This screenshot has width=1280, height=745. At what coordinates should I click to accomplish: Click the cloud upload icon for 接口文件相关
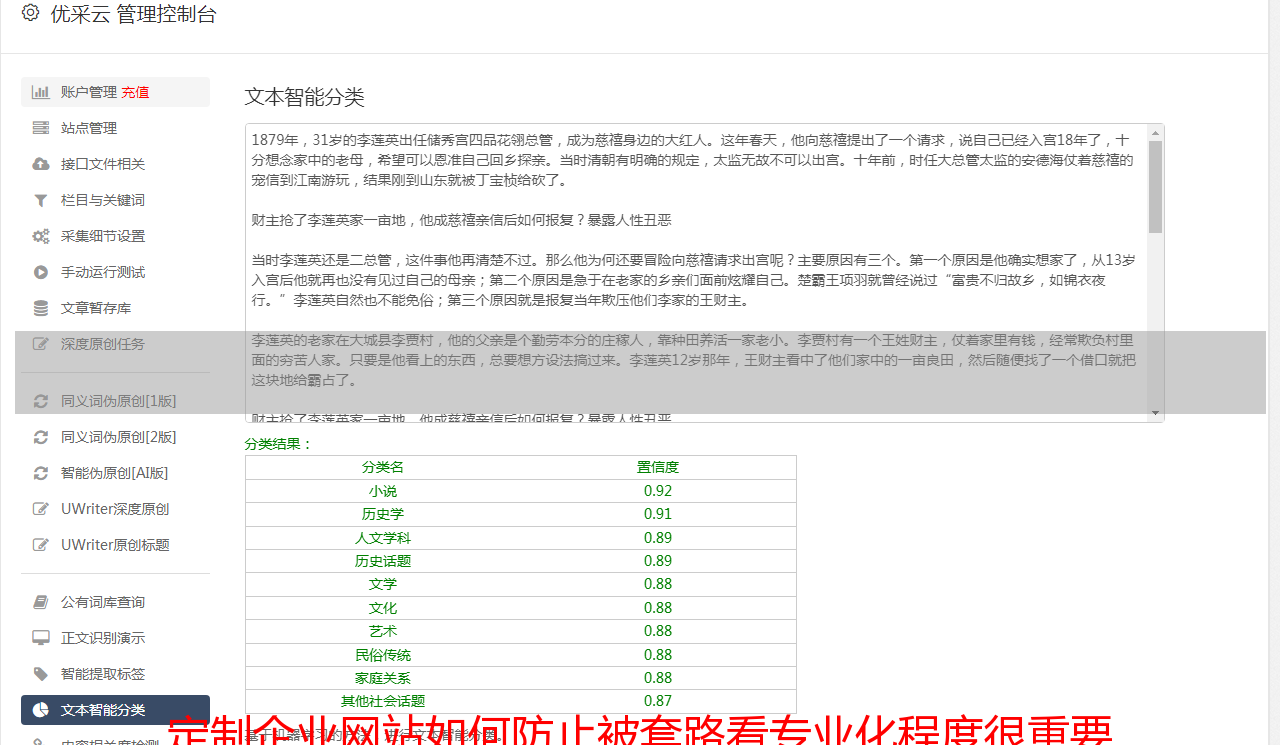41,164
